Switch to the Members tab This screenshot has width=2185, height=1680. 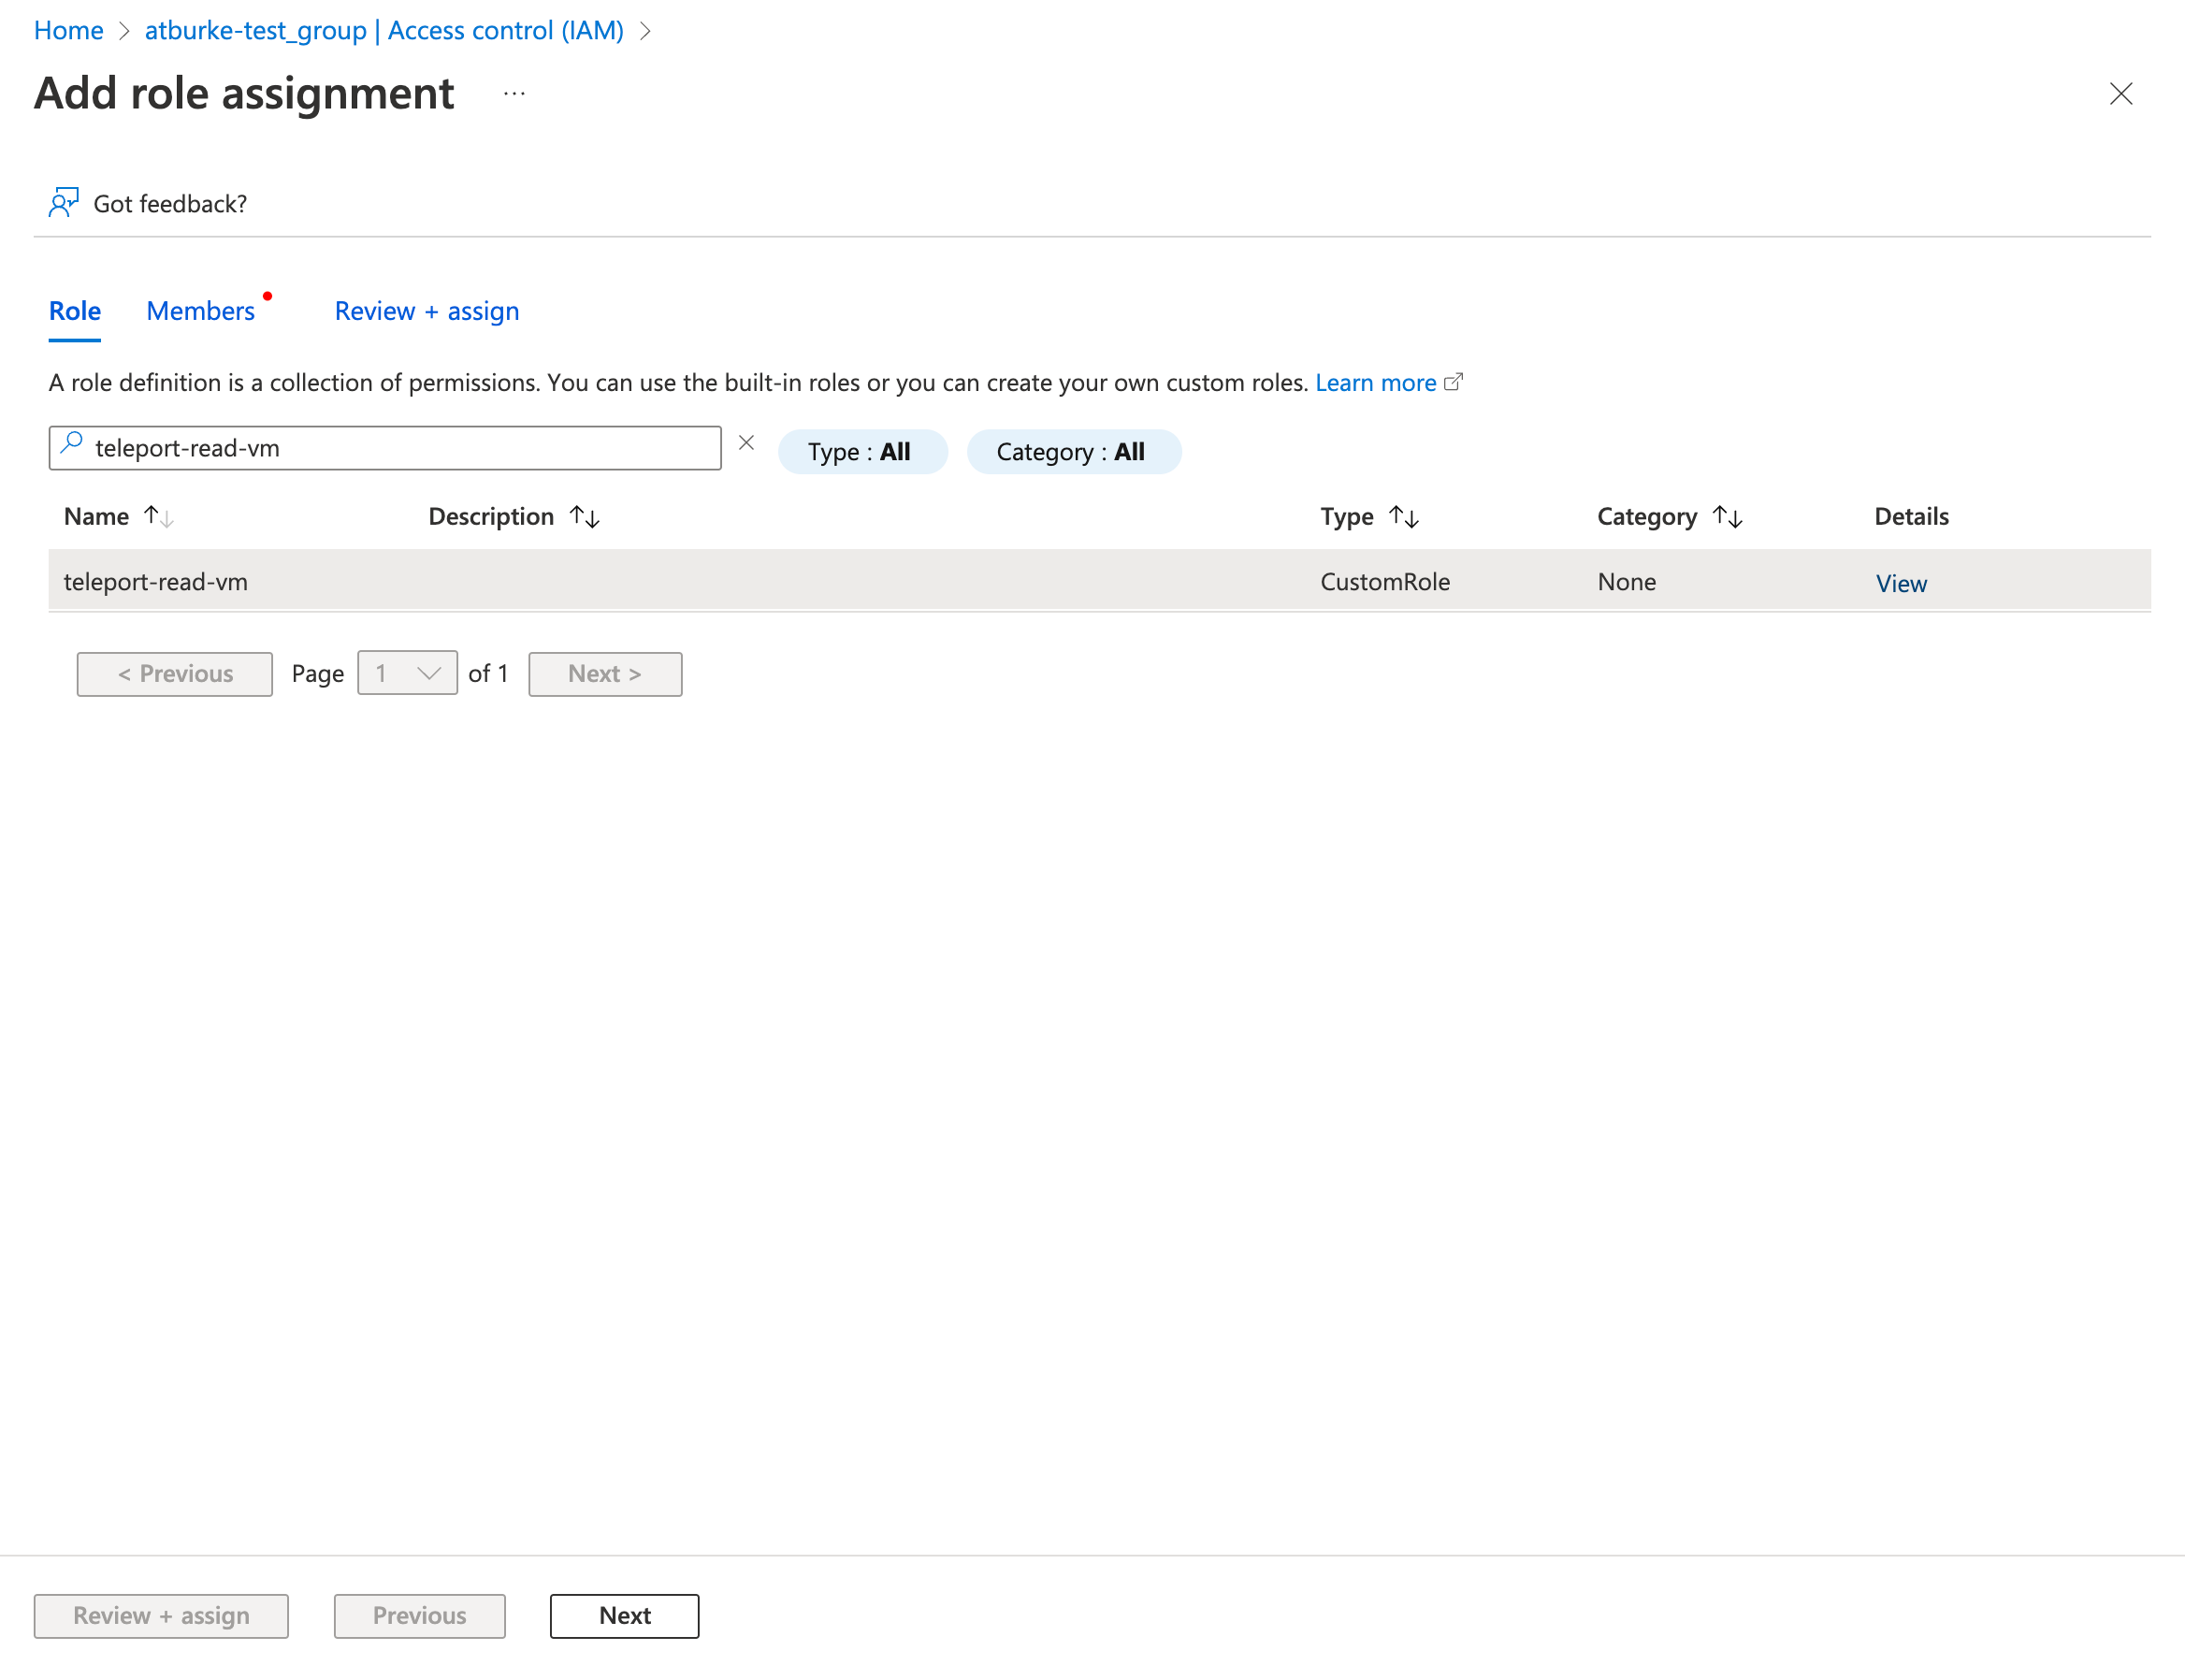click(200, 311)
